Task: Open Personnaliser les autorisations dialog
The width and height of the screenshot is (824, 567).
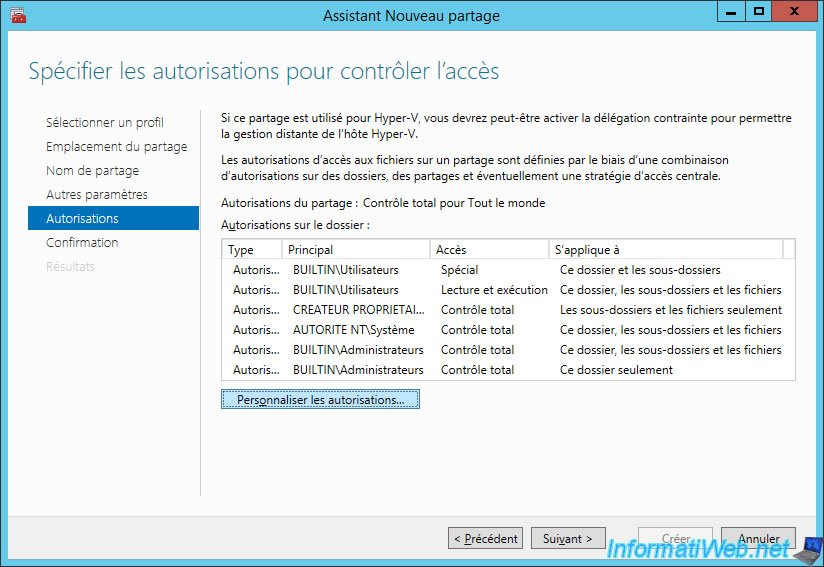Action: click(x=320, y=399)
